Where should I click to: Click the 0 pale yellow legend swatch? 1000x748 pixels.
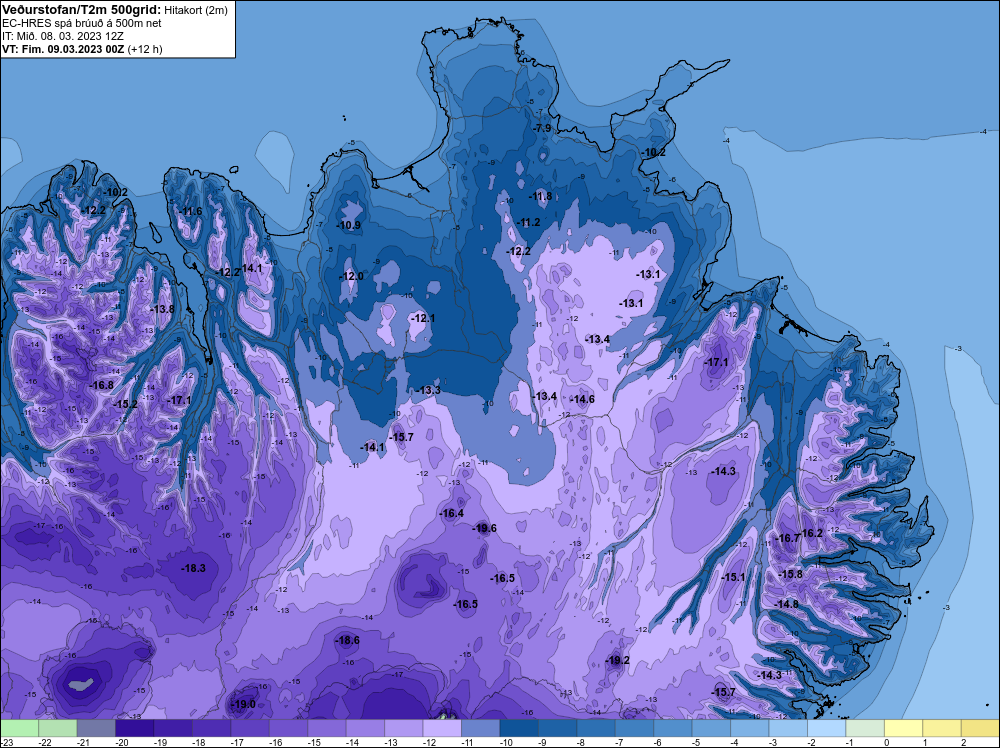tap(904, 728)
